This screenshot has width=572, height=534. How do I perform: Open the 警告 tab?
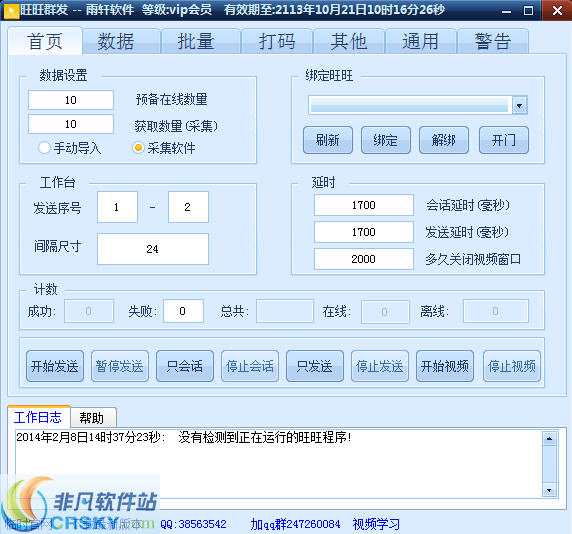click(492, 41)
